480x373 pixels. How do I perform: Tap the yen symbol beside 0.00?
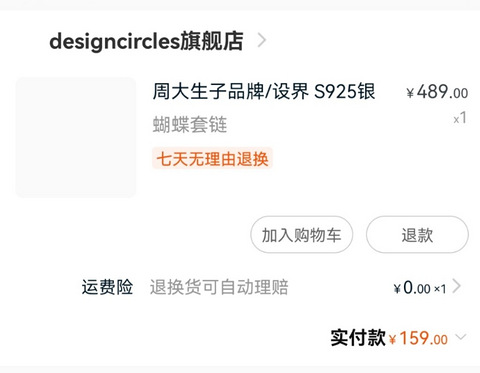pyautogui.click(x=397, y=289)
